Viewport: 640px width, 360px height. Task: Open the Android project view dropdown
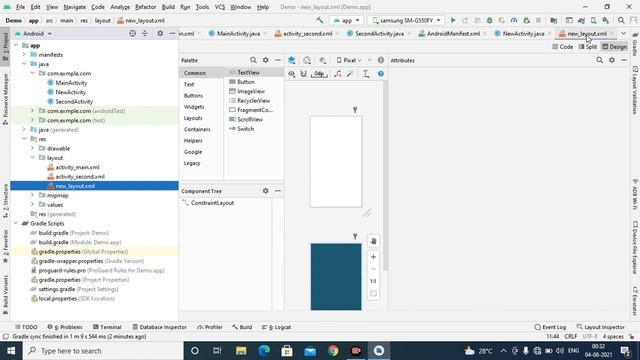click(x=33, y=33)
